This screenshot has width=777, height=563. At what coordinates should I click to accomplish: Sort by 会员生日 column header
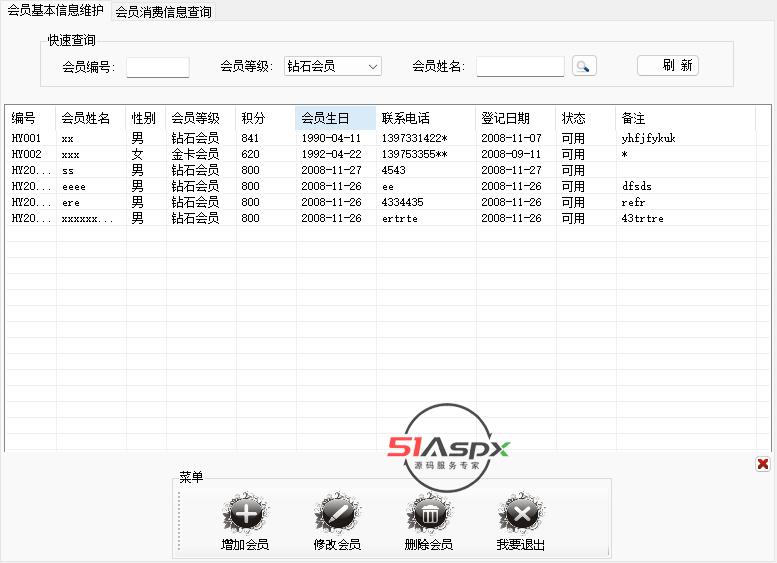click(x=335, y=118)
